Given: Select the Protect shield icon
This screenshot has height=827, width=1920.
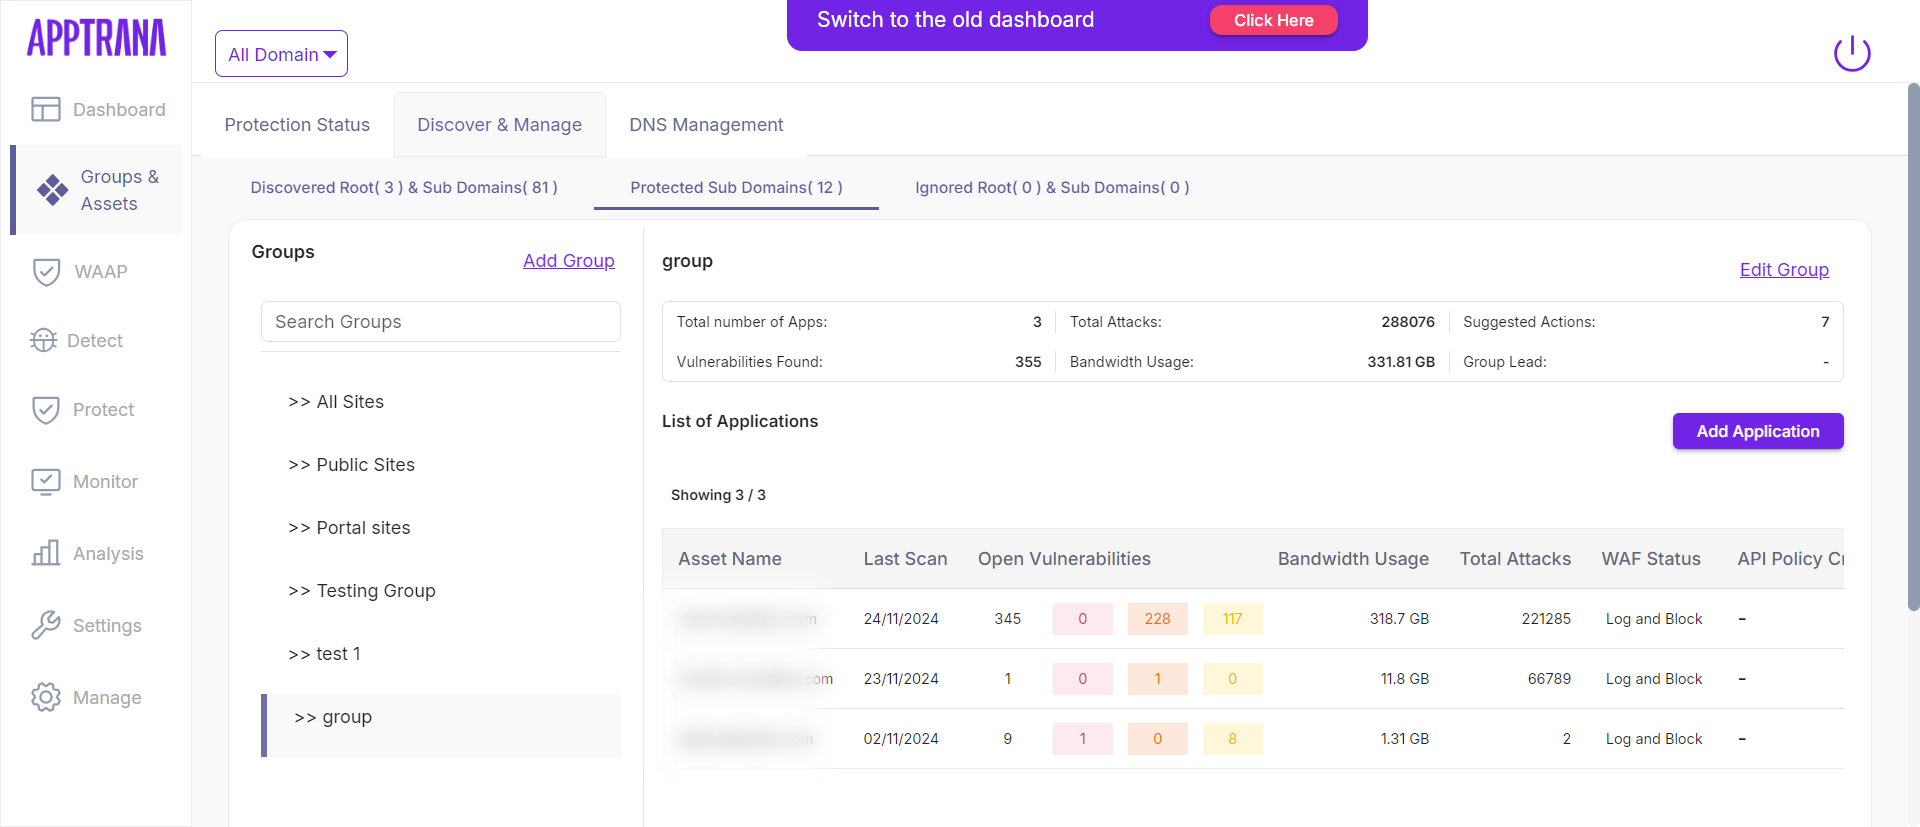Looking at the screenshot, I should point(46,410).
